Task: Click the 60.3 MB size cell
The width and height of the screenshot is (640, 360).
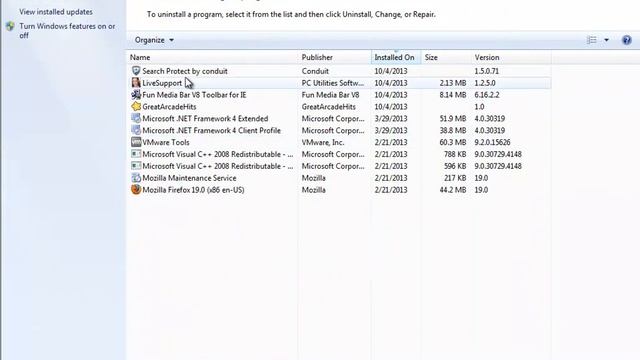Action: click(453, 142)
